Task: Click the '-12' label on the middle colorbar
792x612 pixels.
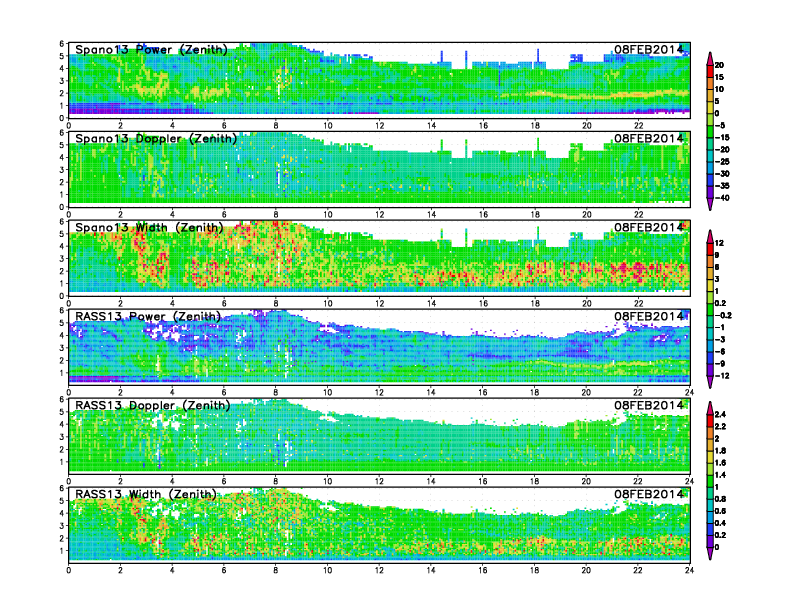Action: coord(722,376)
